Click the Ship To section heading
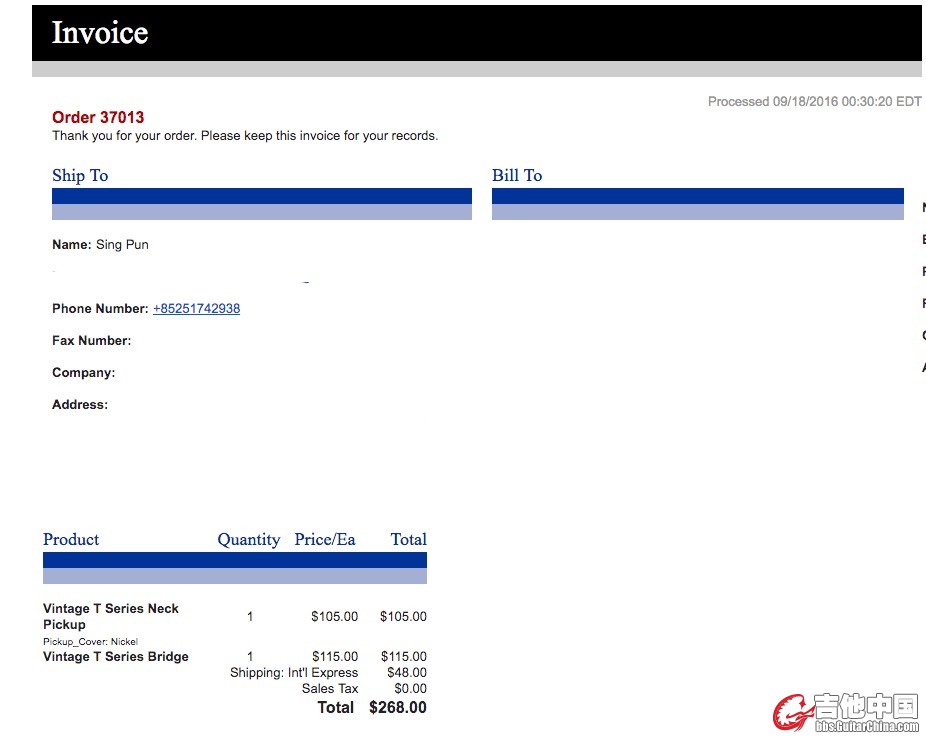 point(80,176)
